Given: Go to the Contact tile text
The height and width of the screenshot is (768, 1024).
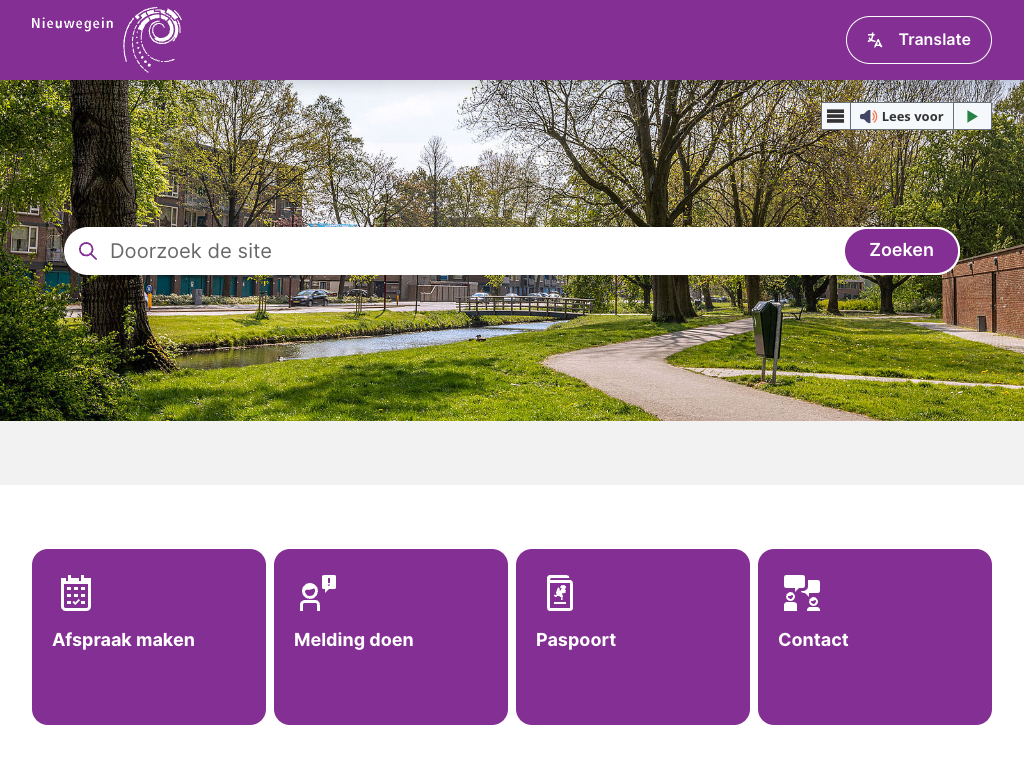Looking at the screenshot, I should point(813,640).
